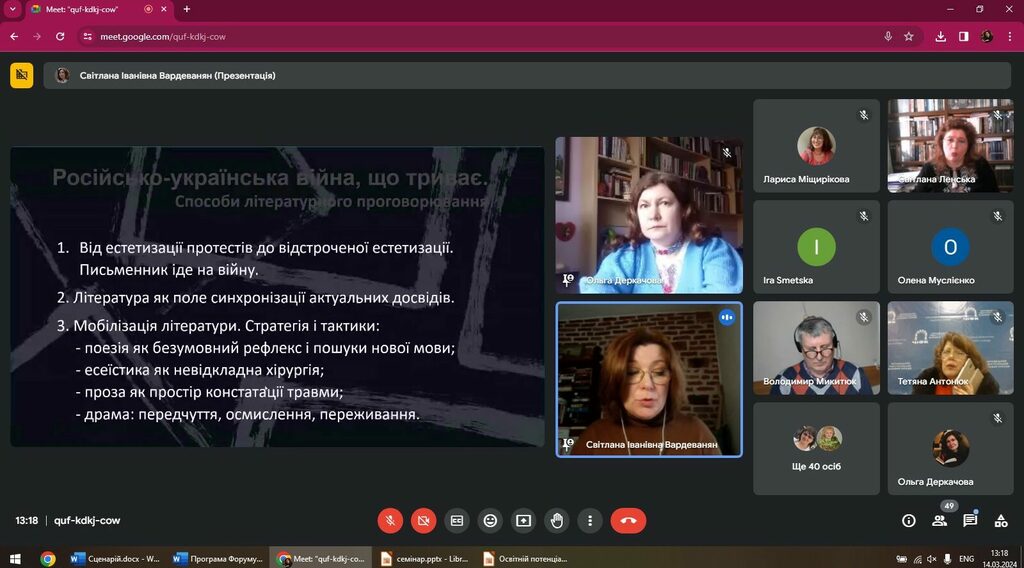Image resolution: width=1024 pixels, height=568 pixels.
Task: Bookmark this page with the star icon
Action: pos(908,36)
